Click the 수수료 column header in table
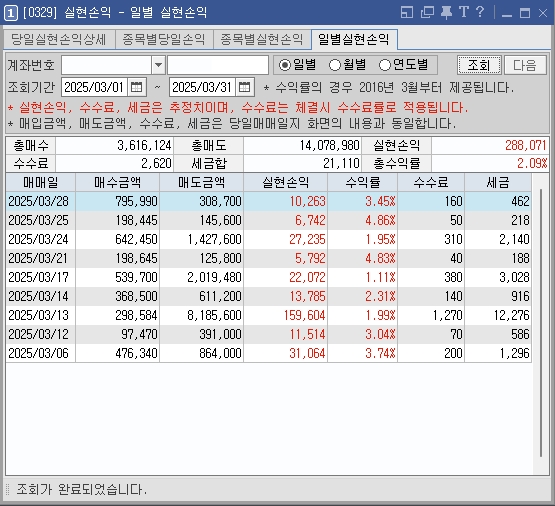555x506 pixels. tap(431, 183)
